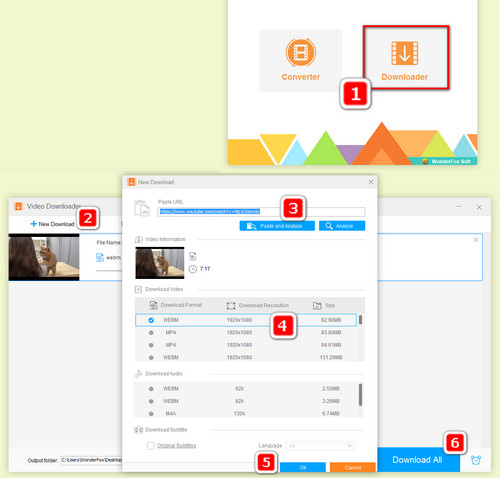Click the video thumbnail in New Download dialog
The height and width of the screenshot is (478, 500).
coord(160,263)
